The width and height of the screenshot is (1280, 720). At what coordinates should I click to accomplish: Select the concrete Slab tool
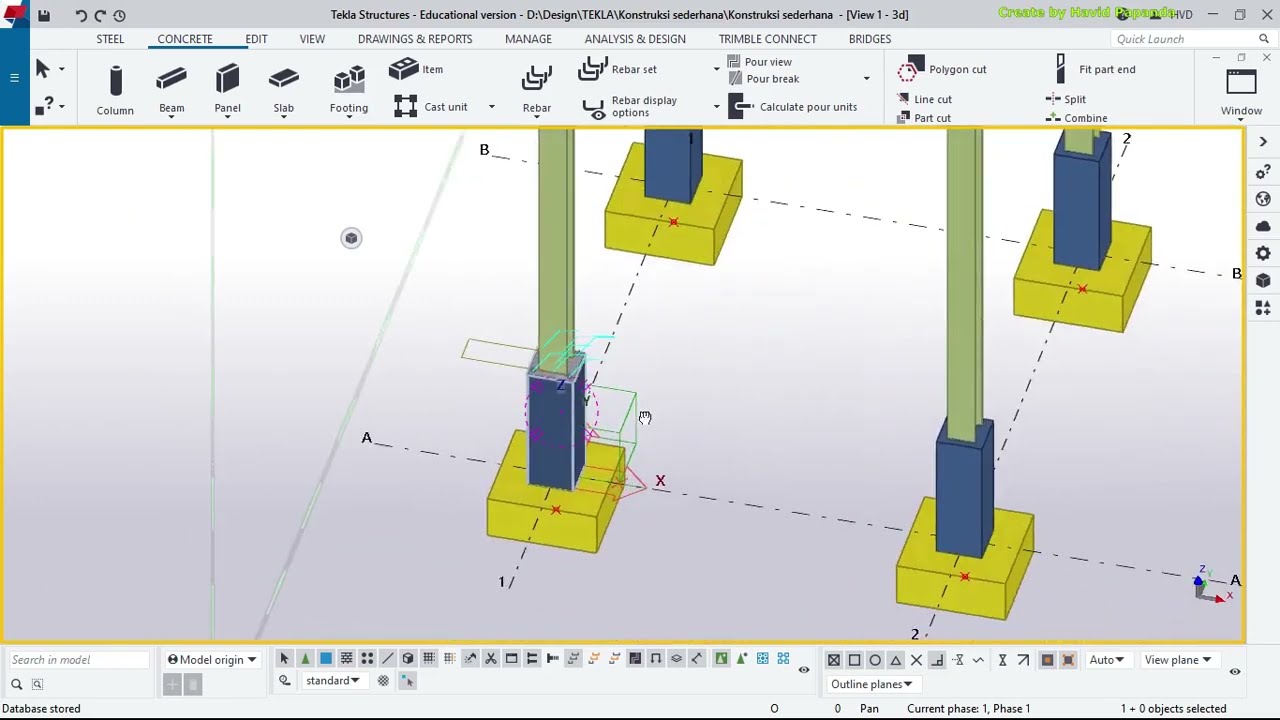pyautogui.click(x=284, y=90)
